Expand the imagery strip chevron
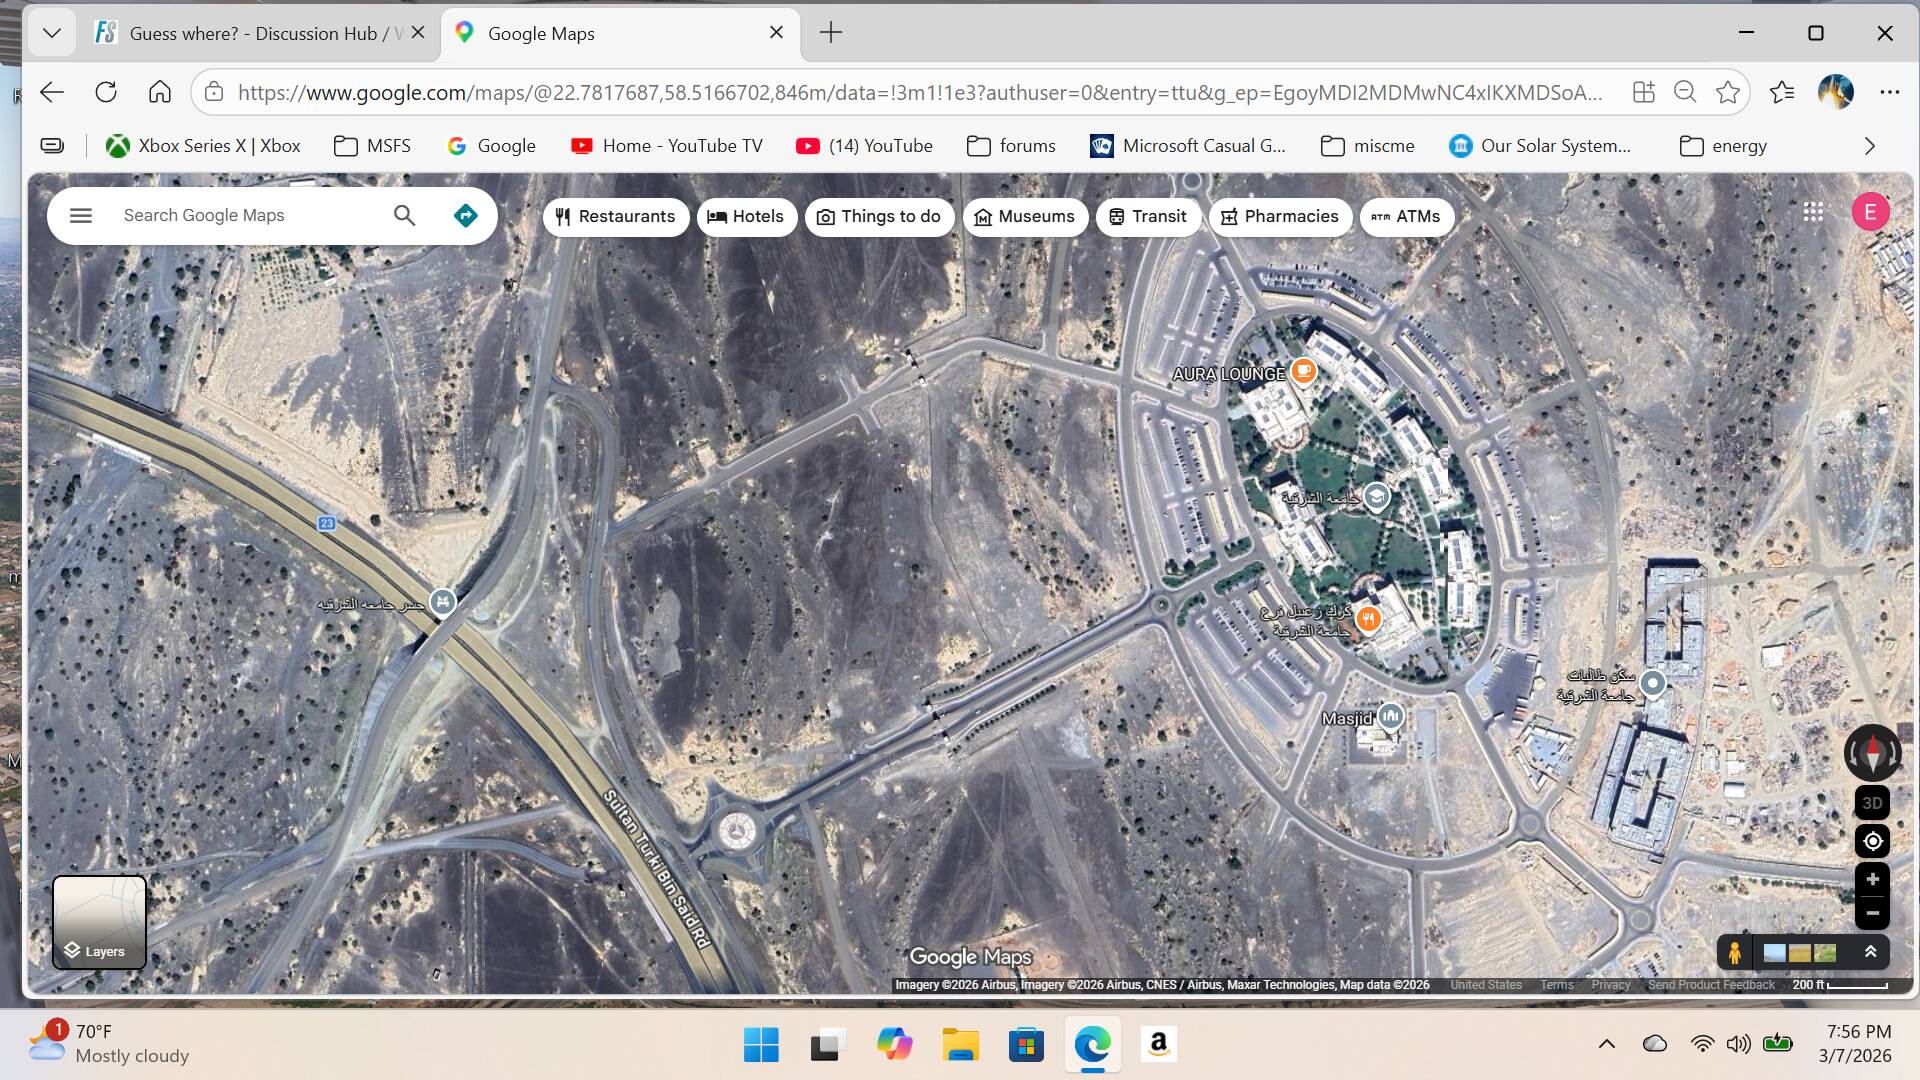The height and width of the screenshot is (1080, 1920). point(1870,952)
